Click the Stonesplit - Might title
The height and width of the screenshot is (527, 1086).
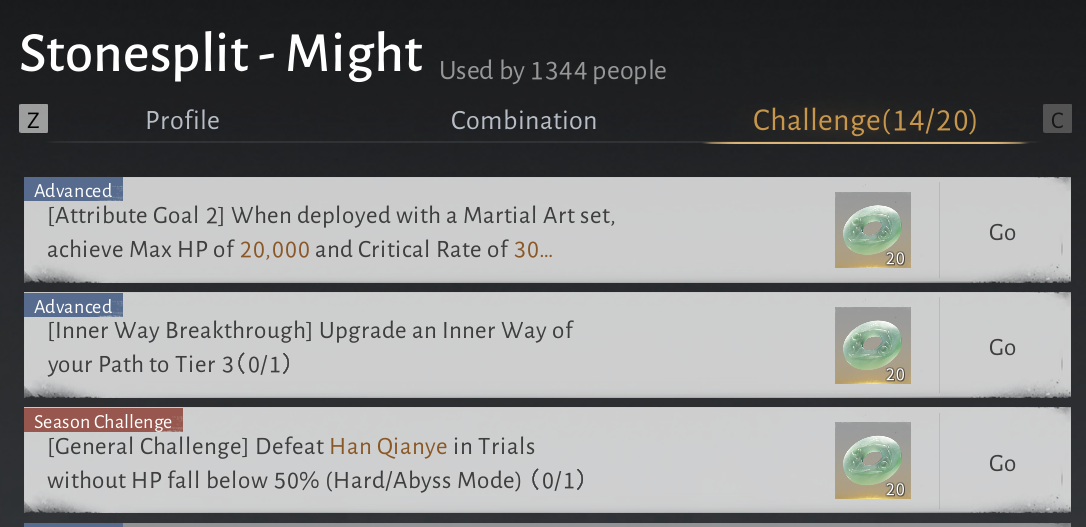[x=221, y=53]
